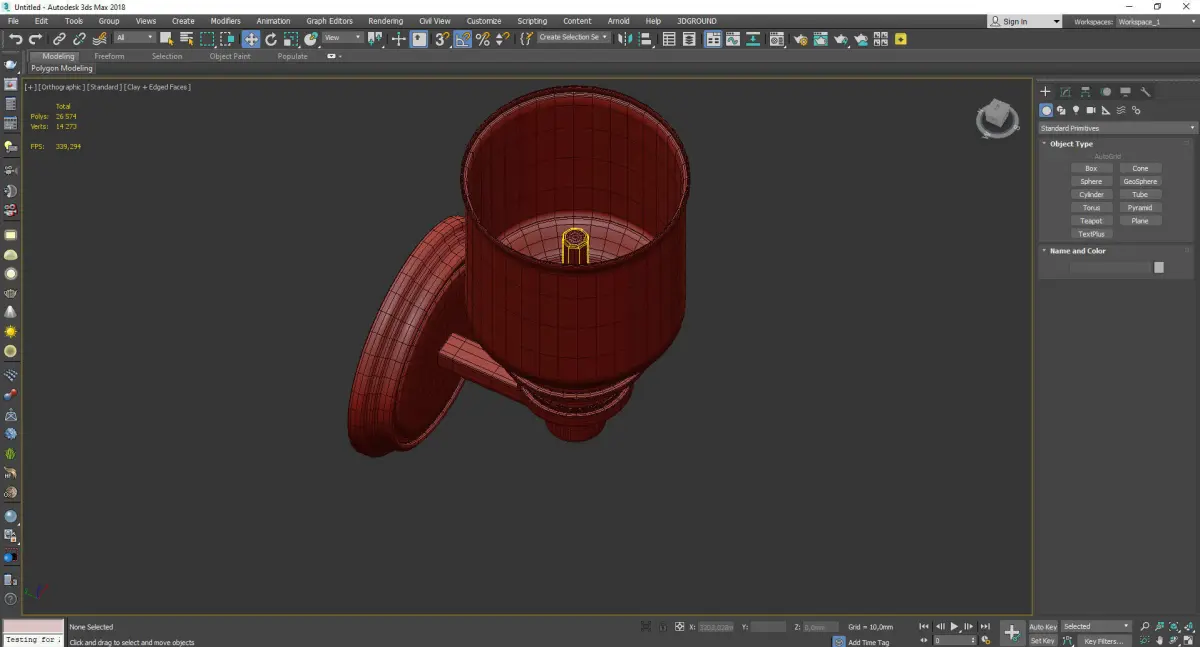This screenshot has height=647, width=1200.
Task: Open the Sign In dropdown
Action: [x=1025, y=21]
